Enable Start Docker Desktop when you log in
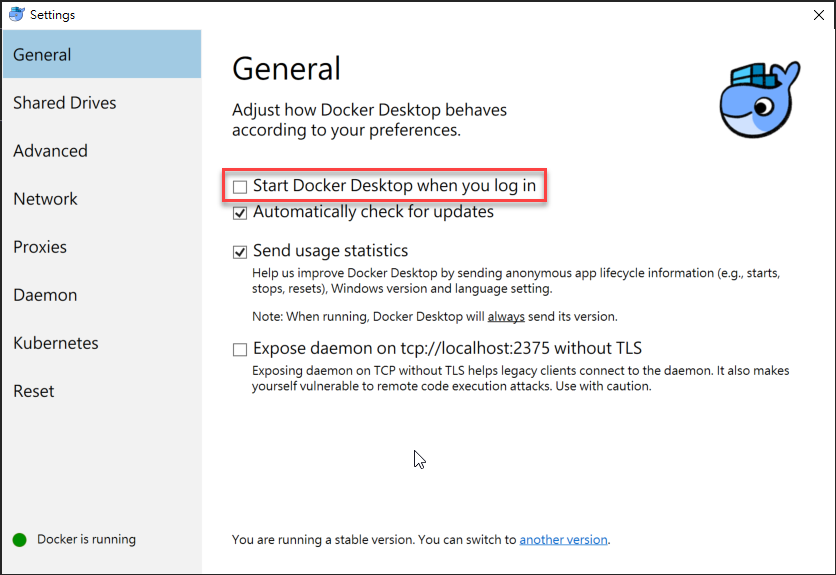Viewport: 836px width, 575px height. [x=240, y=187]
